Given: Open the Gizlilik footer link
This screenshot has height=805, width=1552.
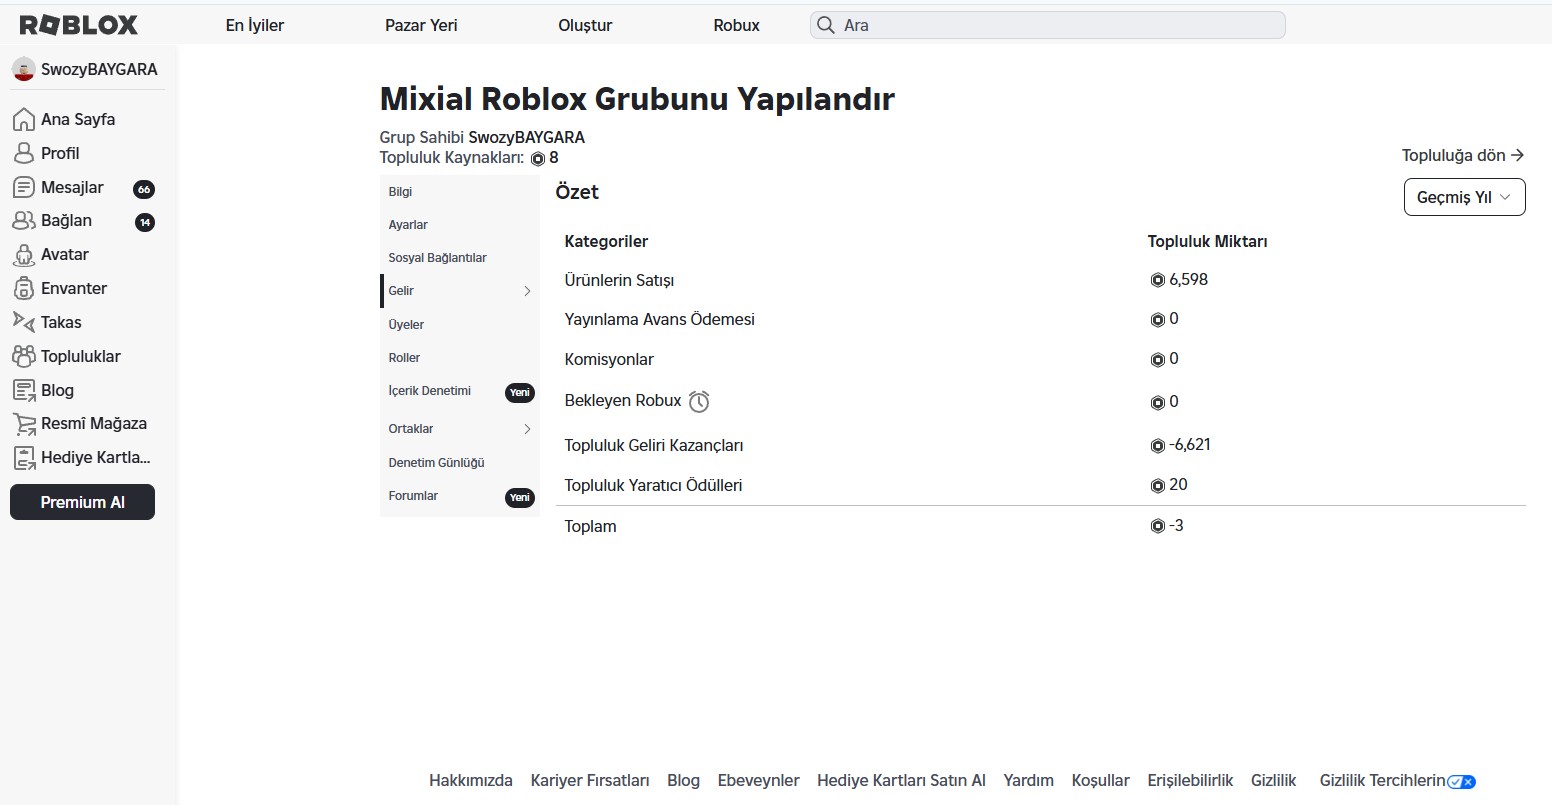Looking at the screenshot, I should (x=1274, y=781).
